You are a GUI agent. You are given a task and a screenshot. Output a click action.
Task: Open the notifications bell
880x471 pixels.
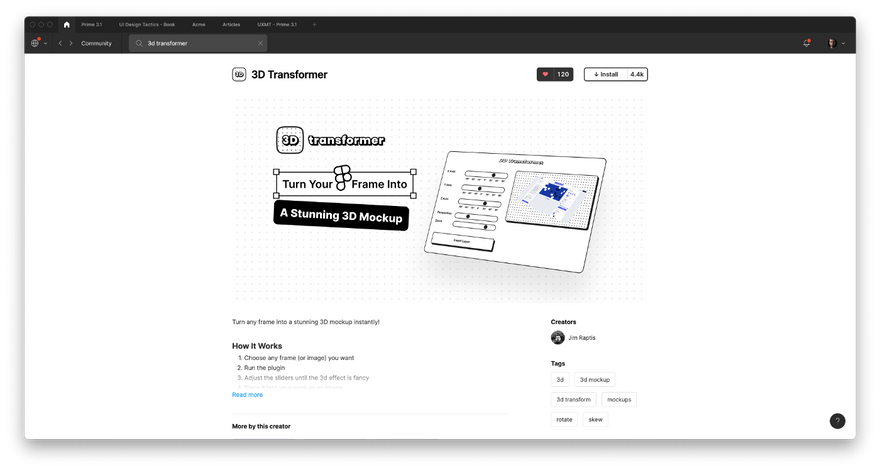coord(806,43)
